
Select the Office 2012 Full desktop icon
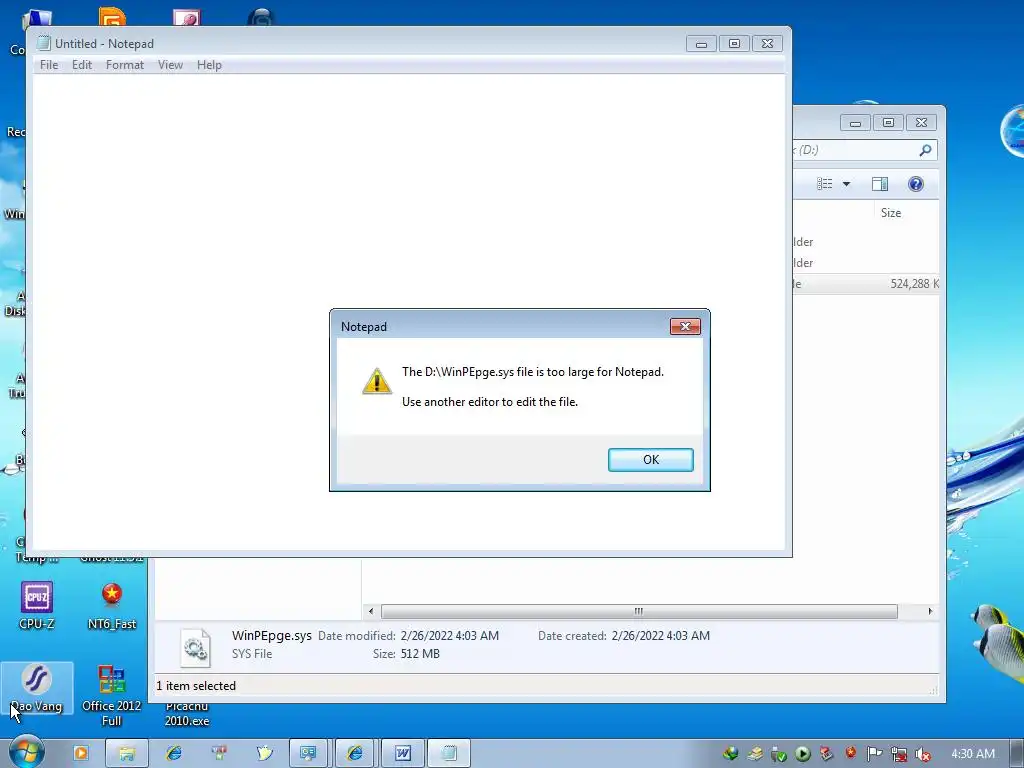coord(112,695)
